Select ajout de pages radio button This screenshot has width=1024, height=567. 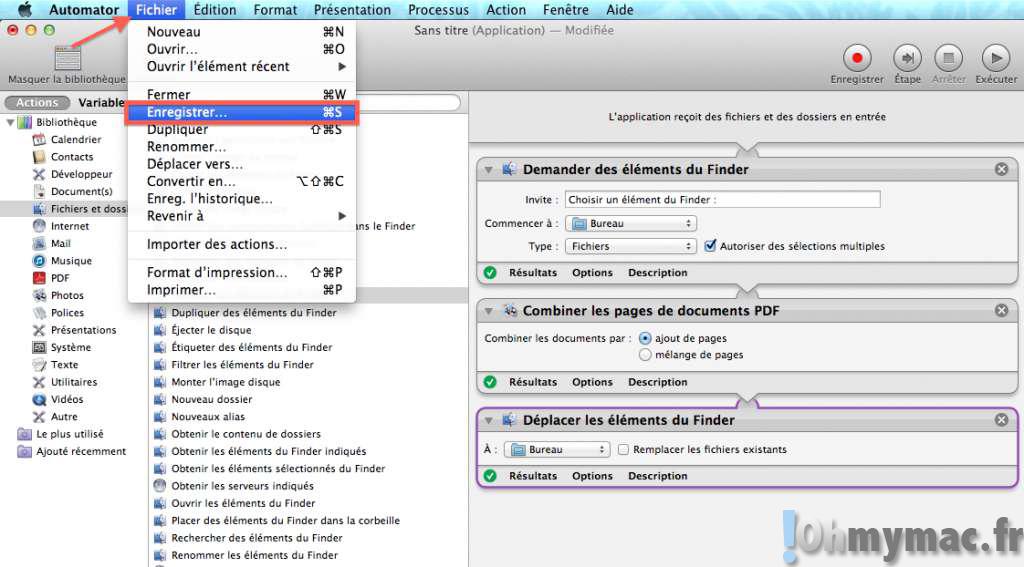point(645,338)
